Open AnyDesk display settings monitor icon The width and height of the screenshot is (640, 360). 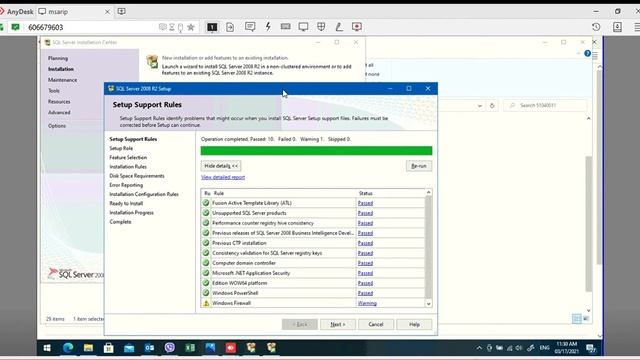point(303,27)
